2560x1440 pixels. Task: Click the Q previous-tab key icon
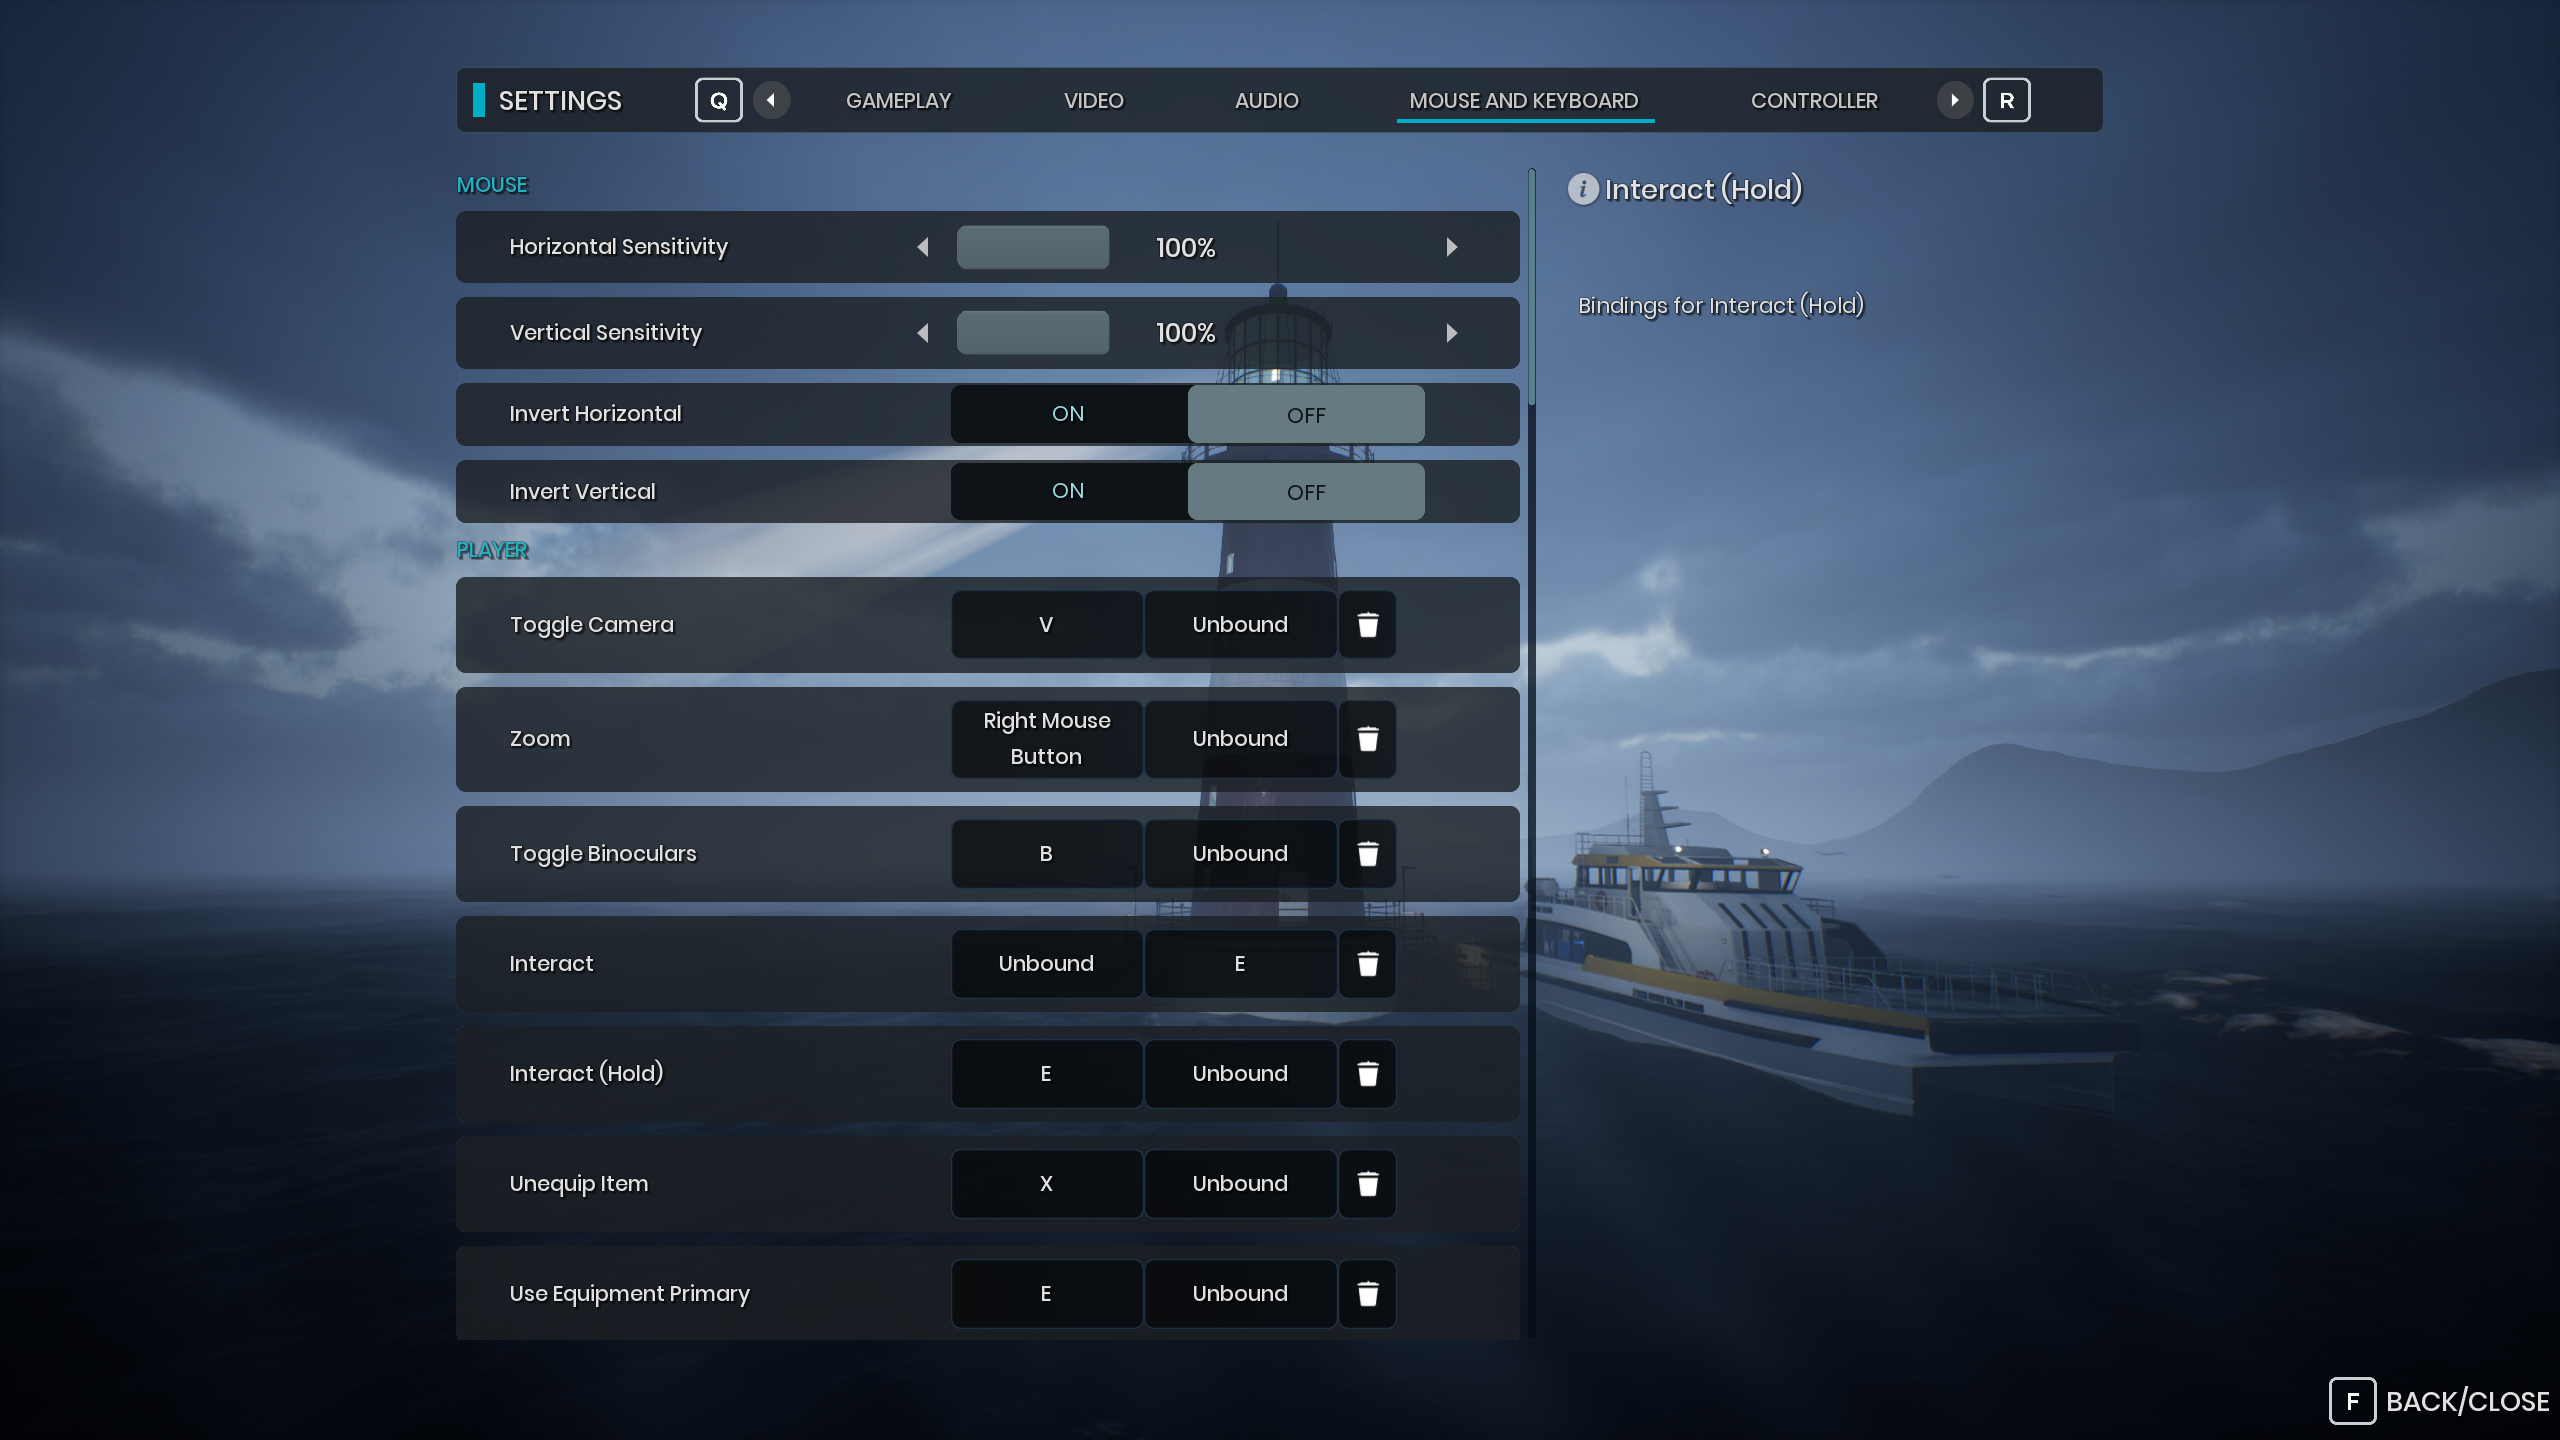(718, 100)
